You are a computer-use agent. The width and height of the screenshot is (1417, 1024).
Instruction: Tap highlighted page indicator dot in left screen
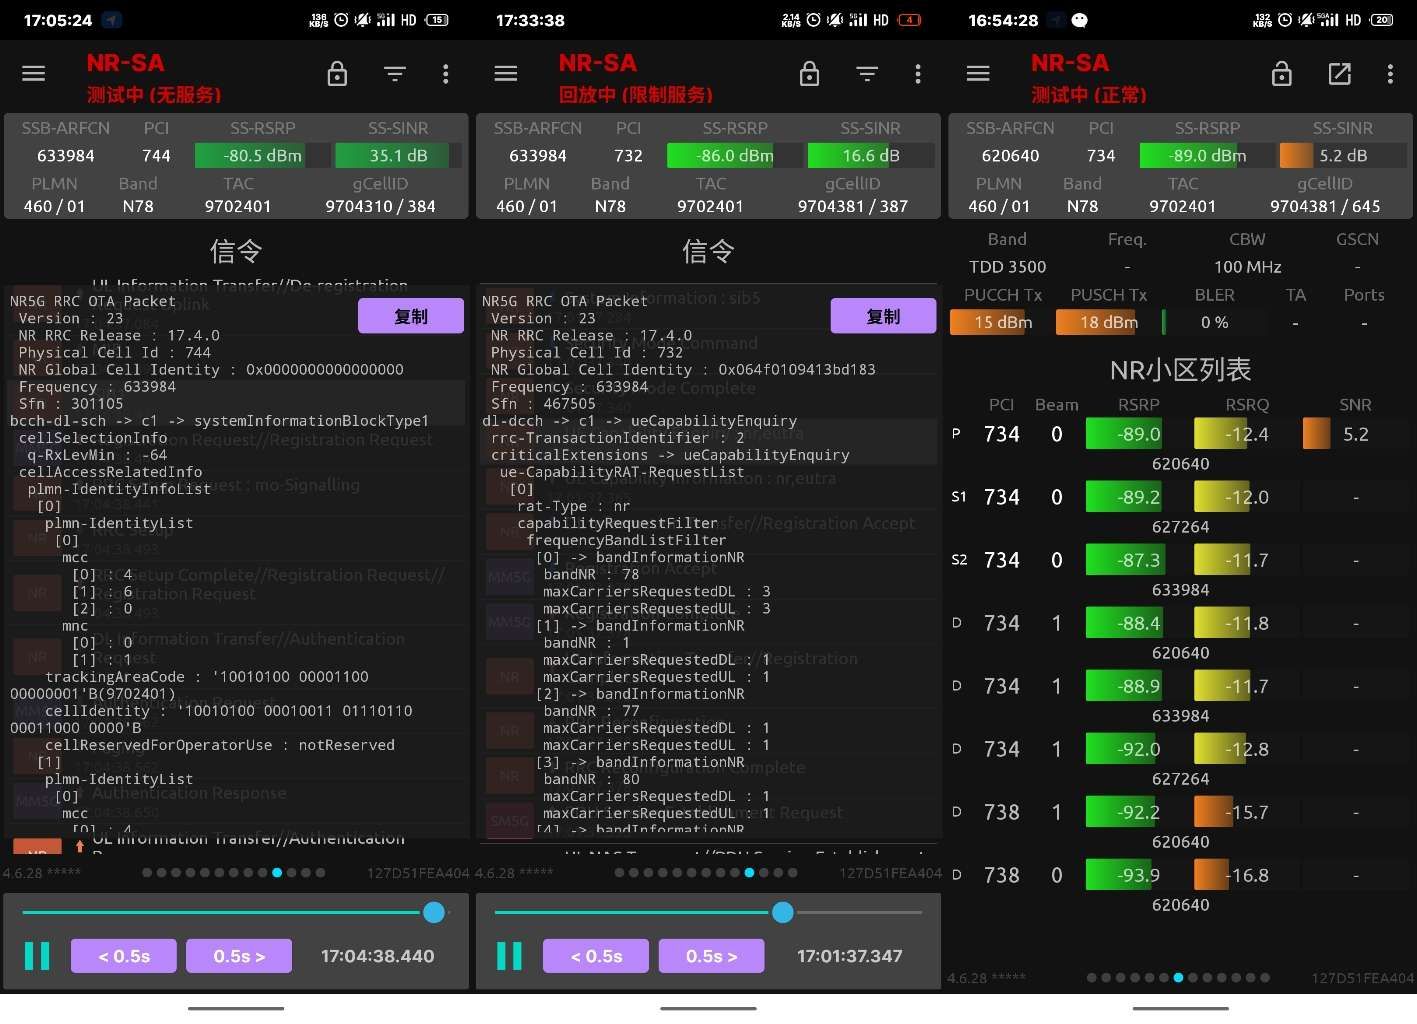click(x=277, y=873)
